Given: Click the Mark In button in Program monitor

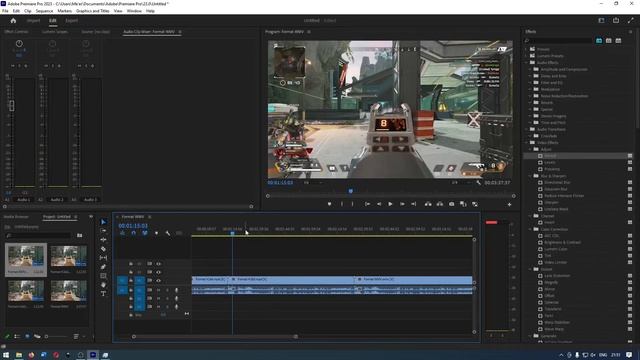Looking at the screenshot, I should pos(342,204).
